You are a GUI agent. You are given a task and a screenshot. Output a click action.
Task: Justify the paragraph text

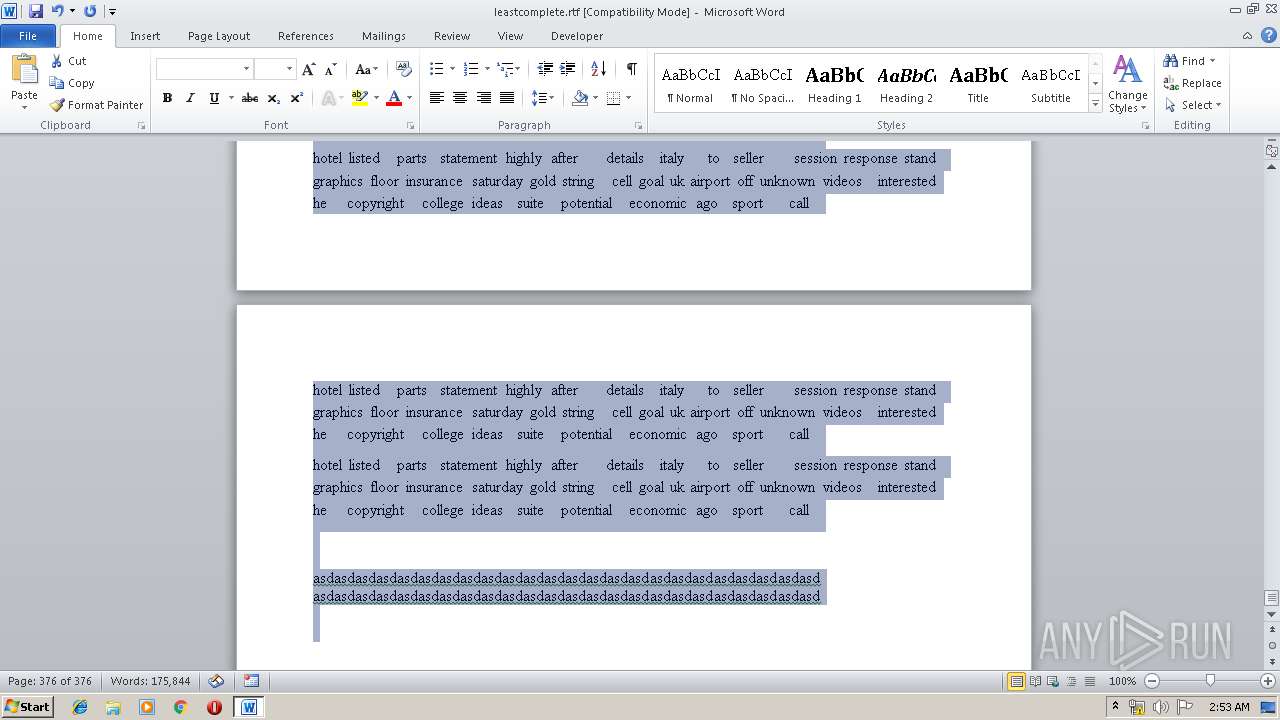click(507, 98)
